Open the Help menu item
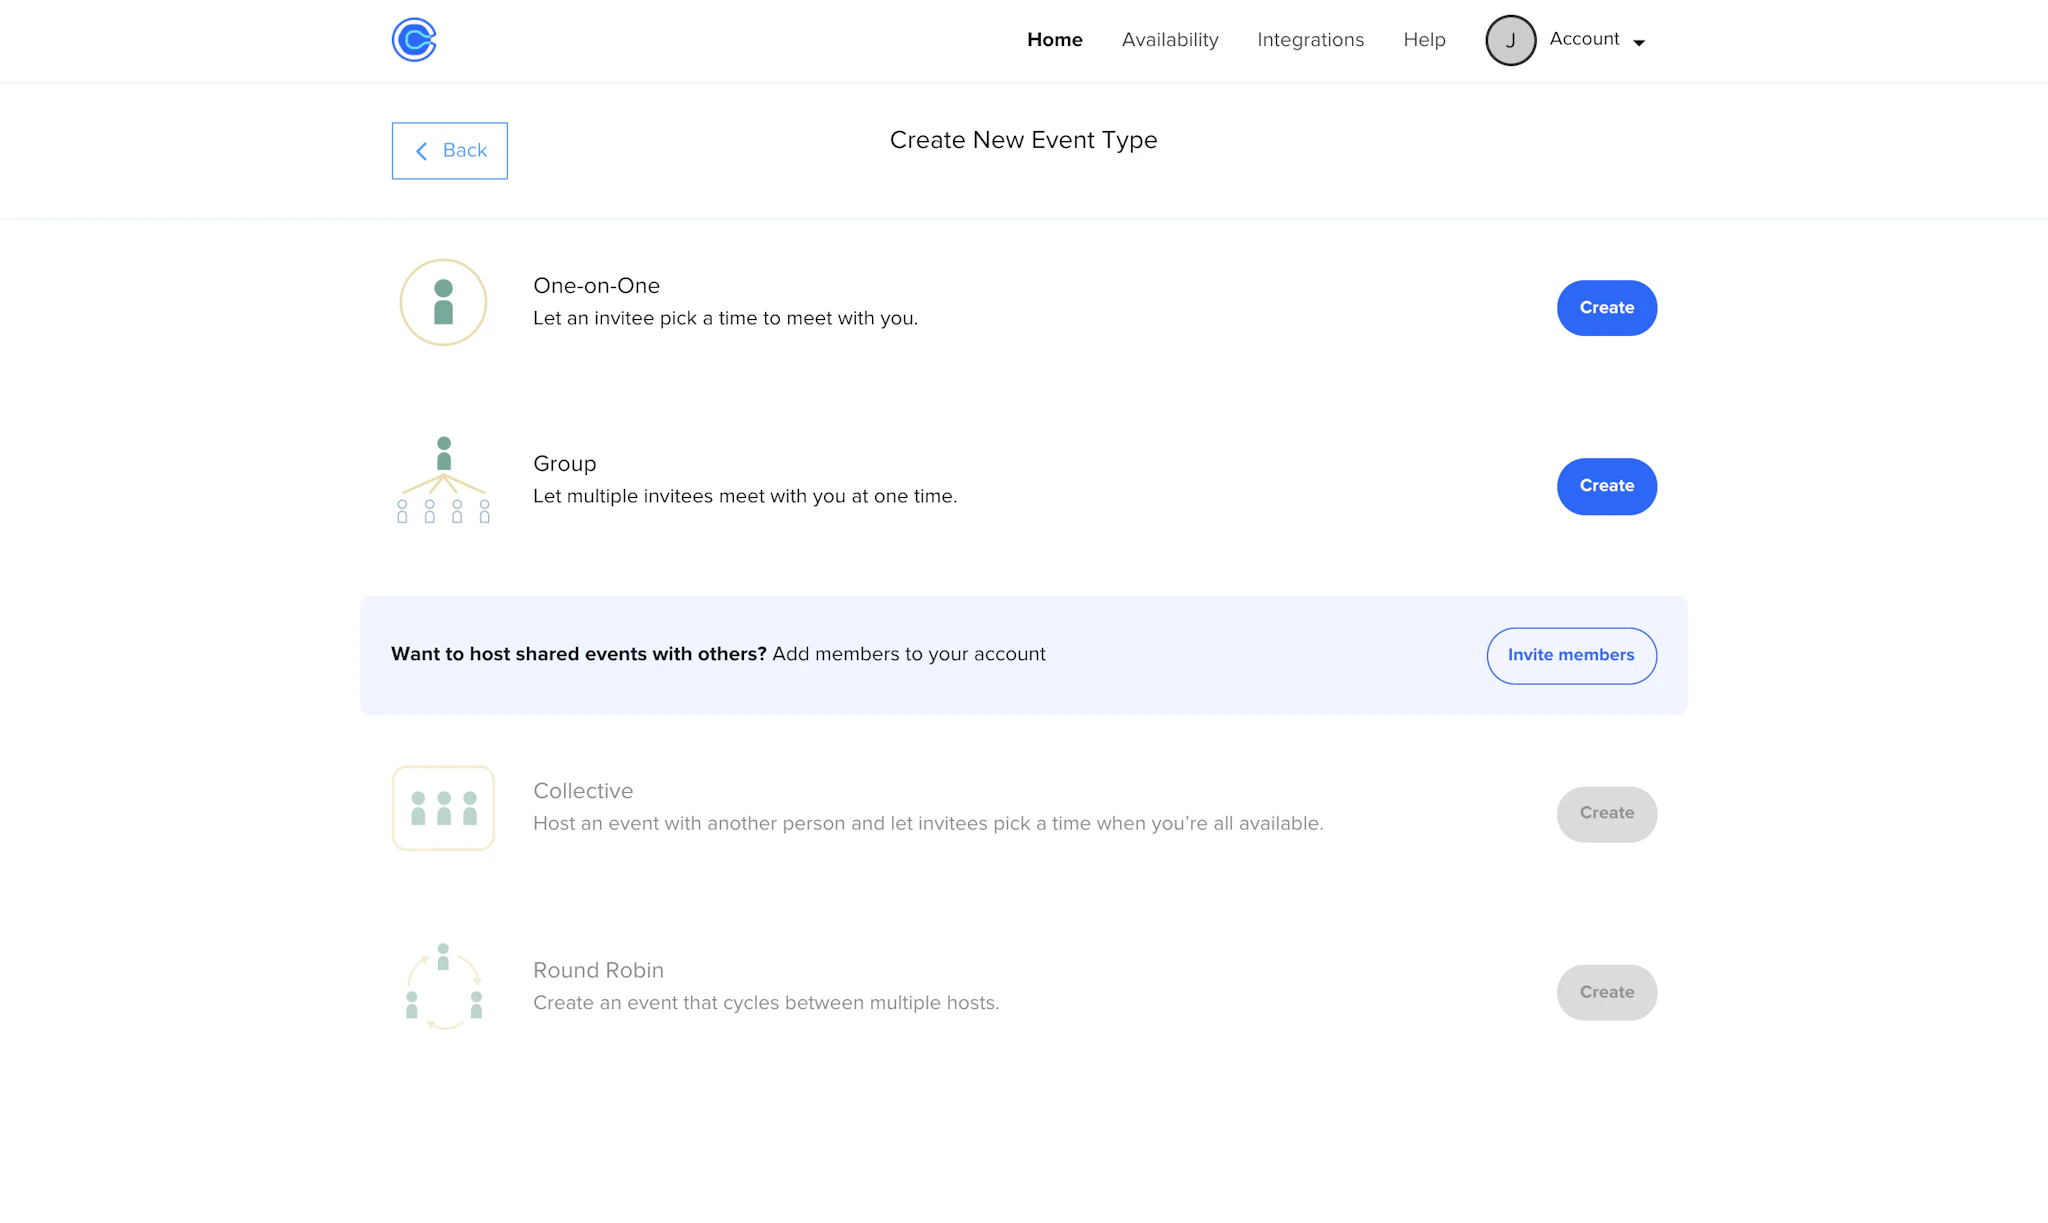Viewport: 2048px width, 1223px height. click(1424, 40)
